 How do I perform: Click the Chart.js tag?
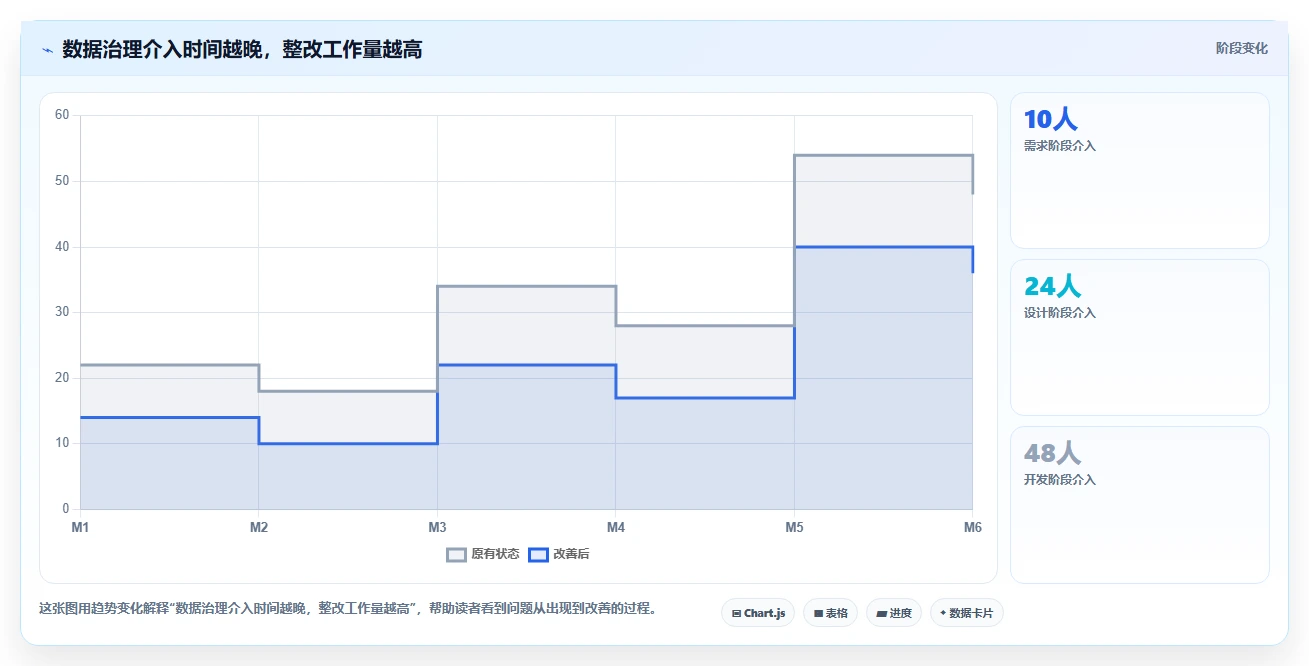(x=758, y=613)
